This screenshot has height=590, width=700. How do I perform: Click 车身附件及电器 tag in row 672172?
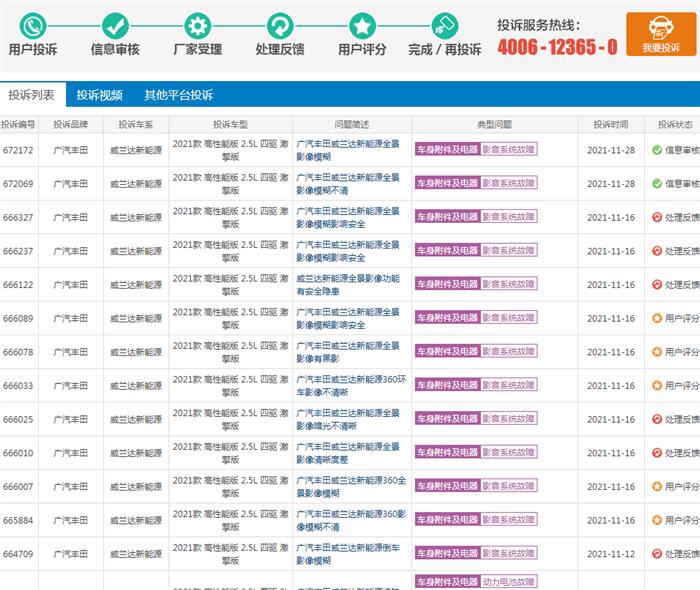[x=447, y=150]
